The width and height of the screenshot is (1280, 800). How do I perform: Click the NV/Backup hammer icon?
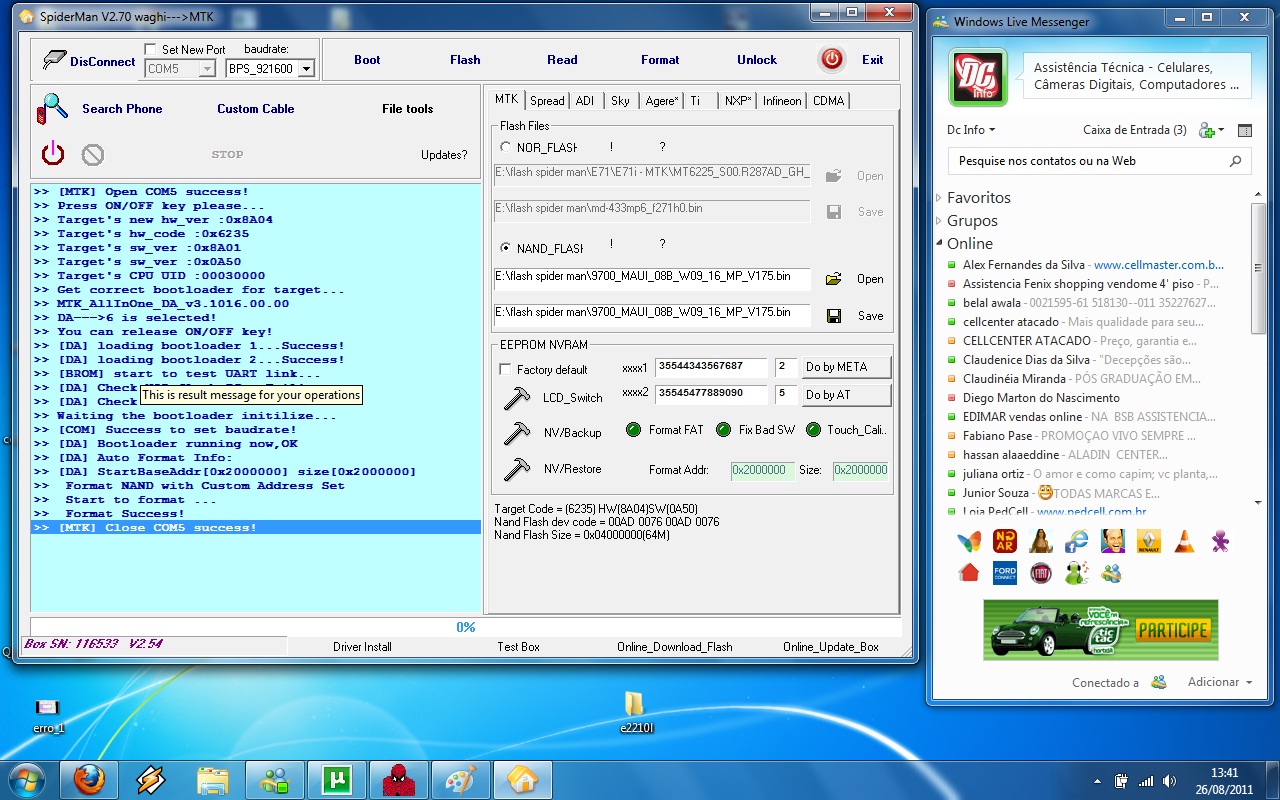tap(516, 432)
